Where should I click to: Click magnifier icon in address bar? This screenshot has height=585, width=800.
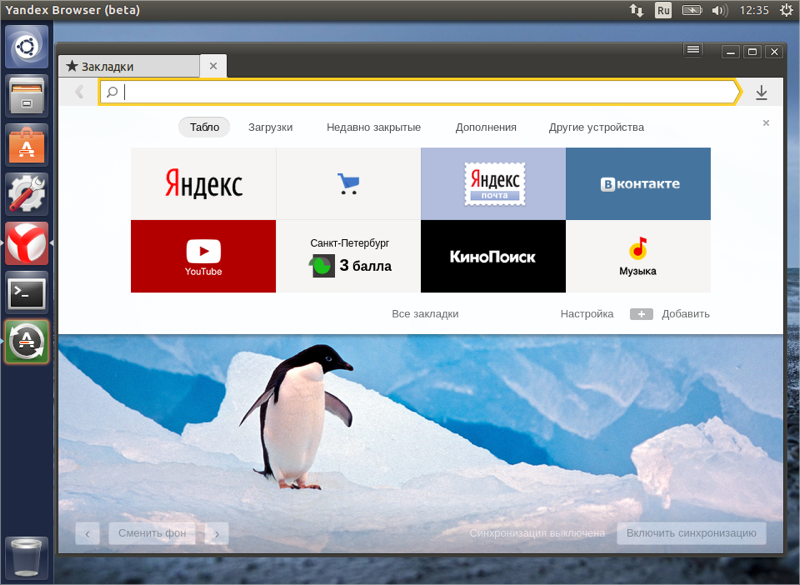(112, 92)
